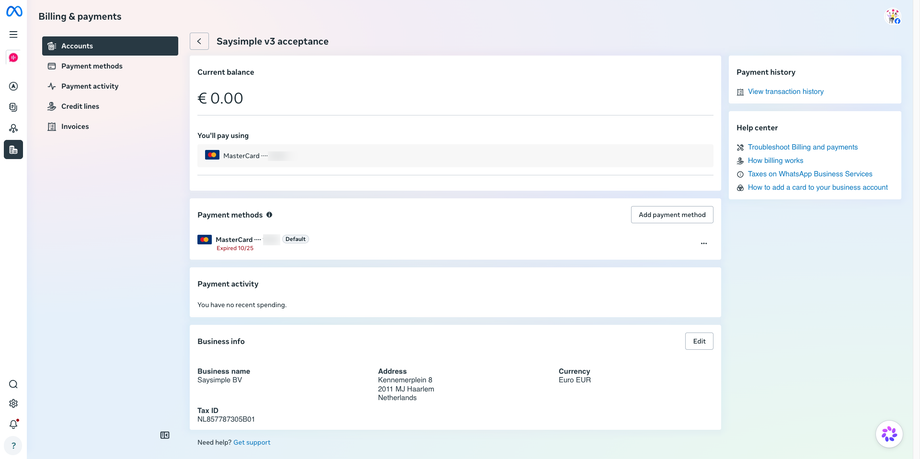Click the info icon next to Payment methods

pyautogui.click(x=269, y=215)
